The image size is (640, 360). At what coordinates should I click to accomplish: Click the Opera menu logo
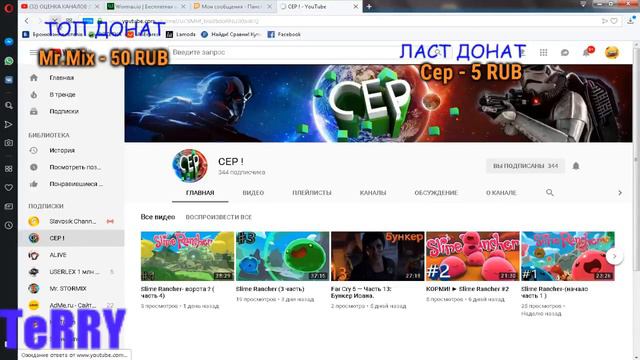click(x=9, y=7)
